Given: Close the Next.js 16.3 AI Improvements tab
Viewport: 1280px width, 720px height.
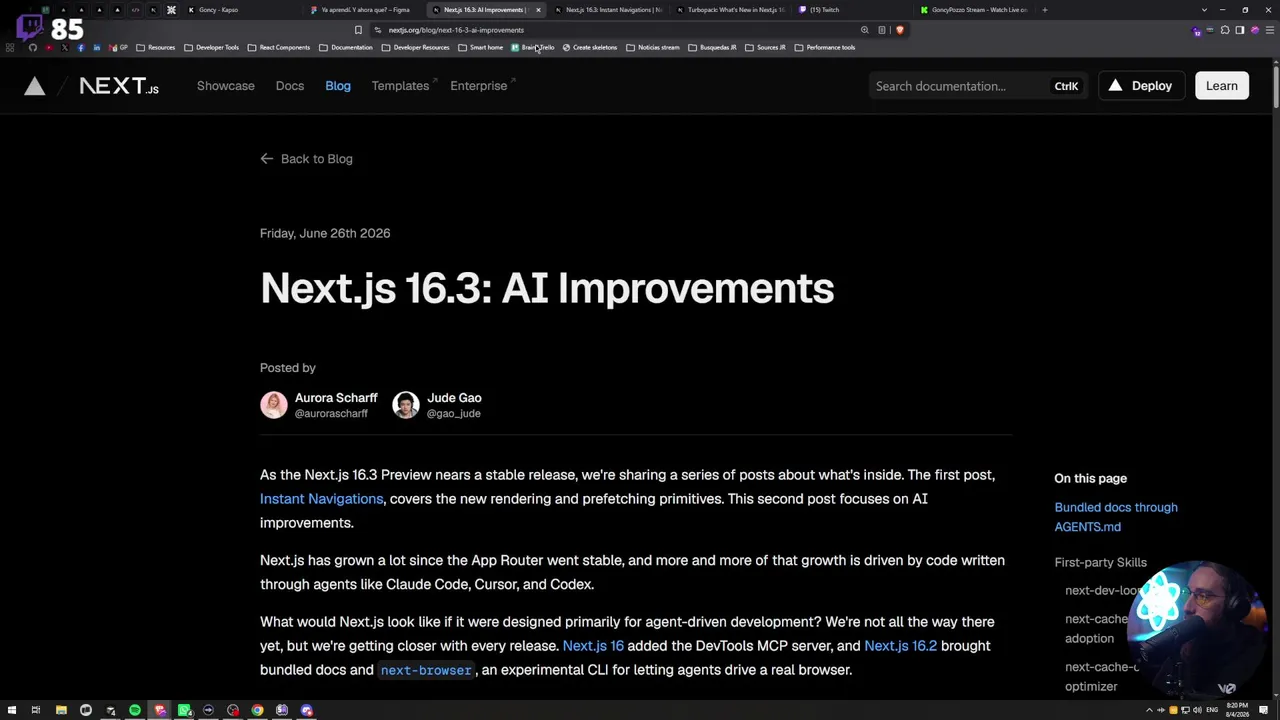Looking at the screenshot, I should (x=538, y=10).
